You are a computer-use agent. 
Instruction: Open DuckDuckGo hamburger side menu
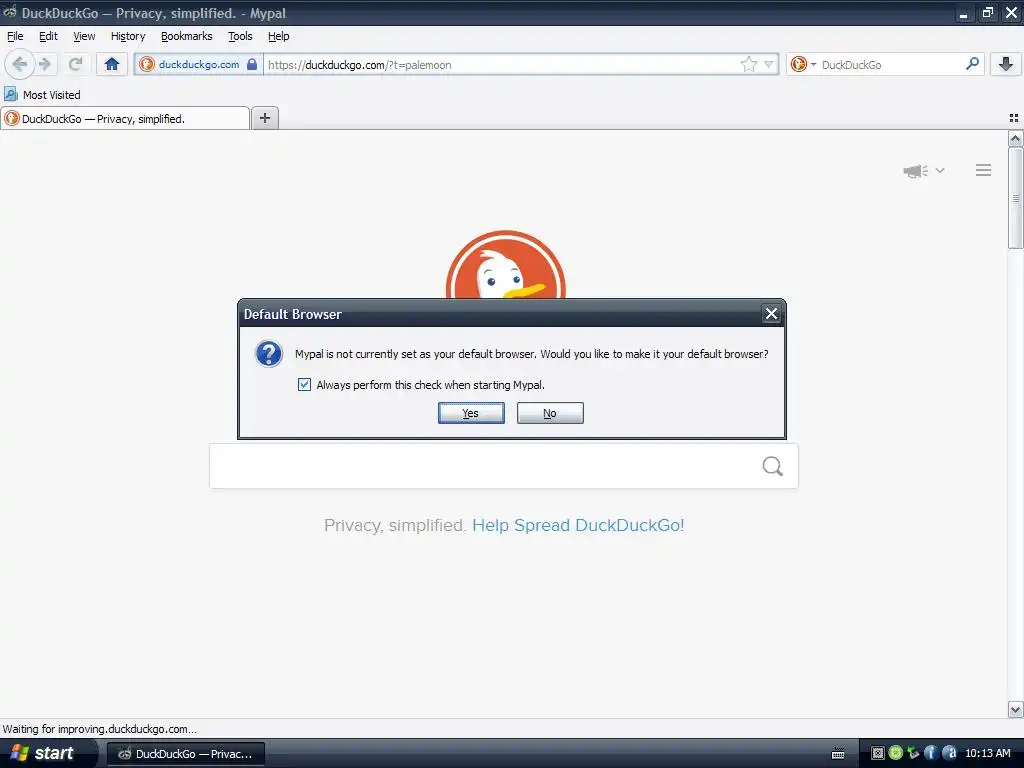[x=984, y=170]
